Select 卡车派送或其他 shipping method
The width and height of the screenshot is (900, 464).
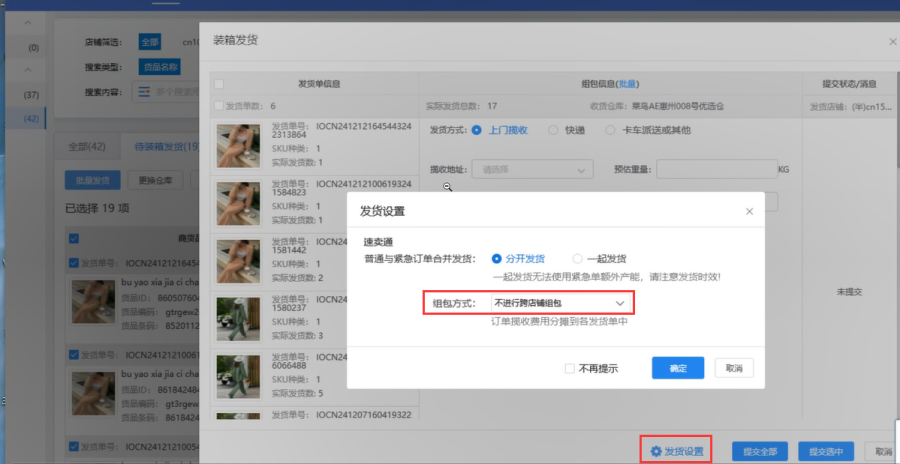point(648,130)
